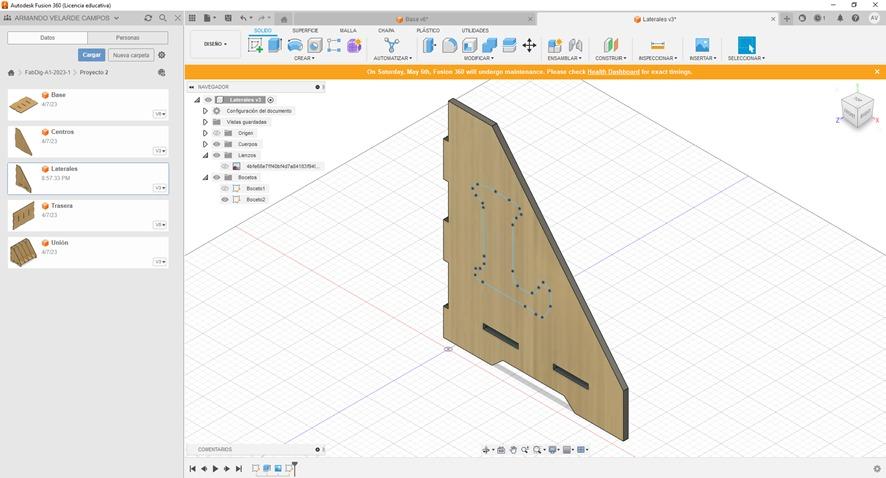Viewport: 886px width, 478px height.
Task: Expand the Vistas guardadas node
Action: tap(205, 122)
